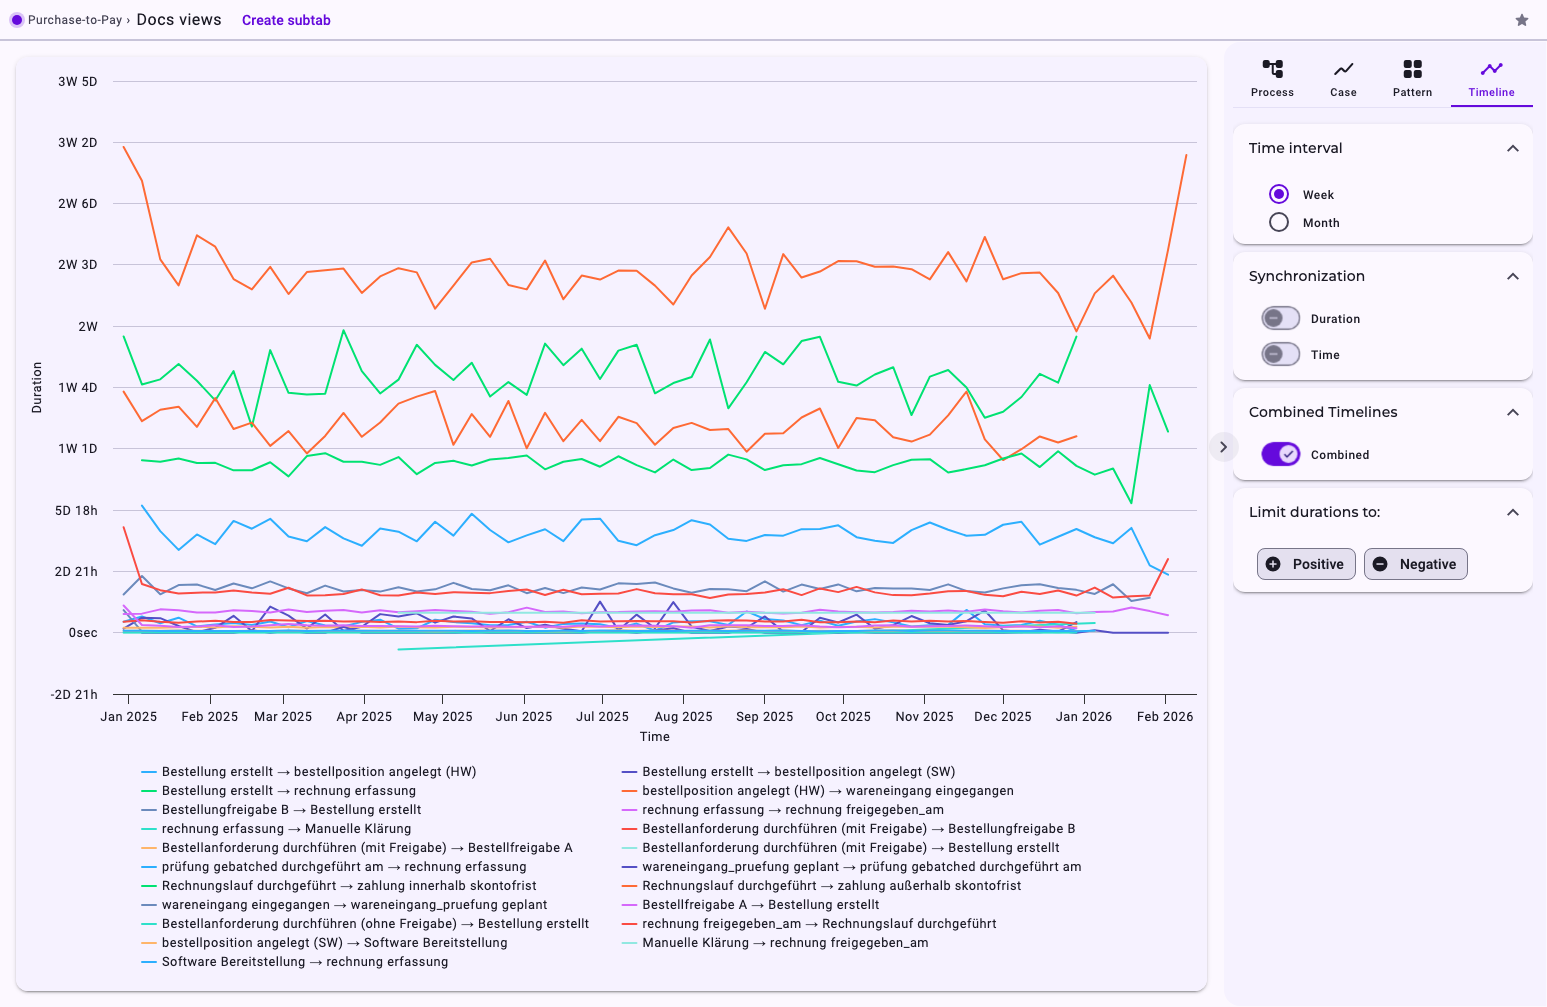Collapse the Limit durations to section
Image resolution: width=1547 pixels, height=1007 pixels.
1513,512
